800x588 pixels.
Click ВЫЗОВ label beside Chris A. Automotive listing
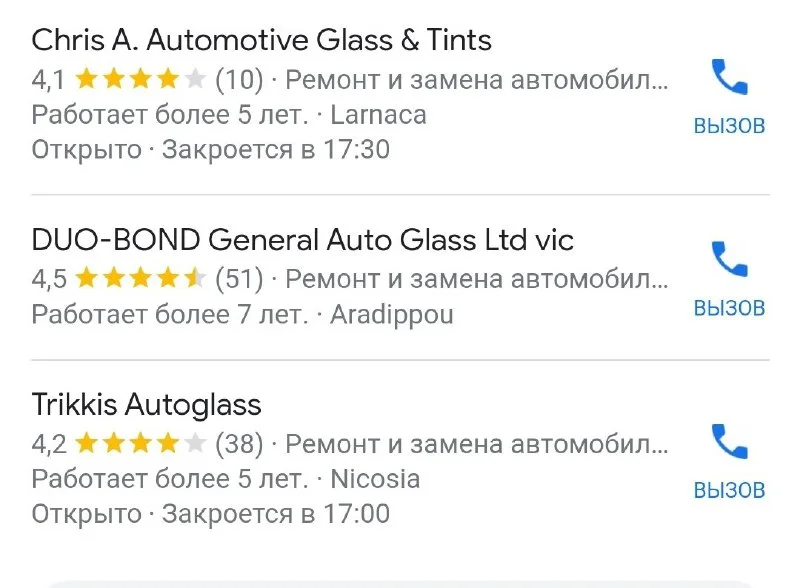tap(730, 126)
